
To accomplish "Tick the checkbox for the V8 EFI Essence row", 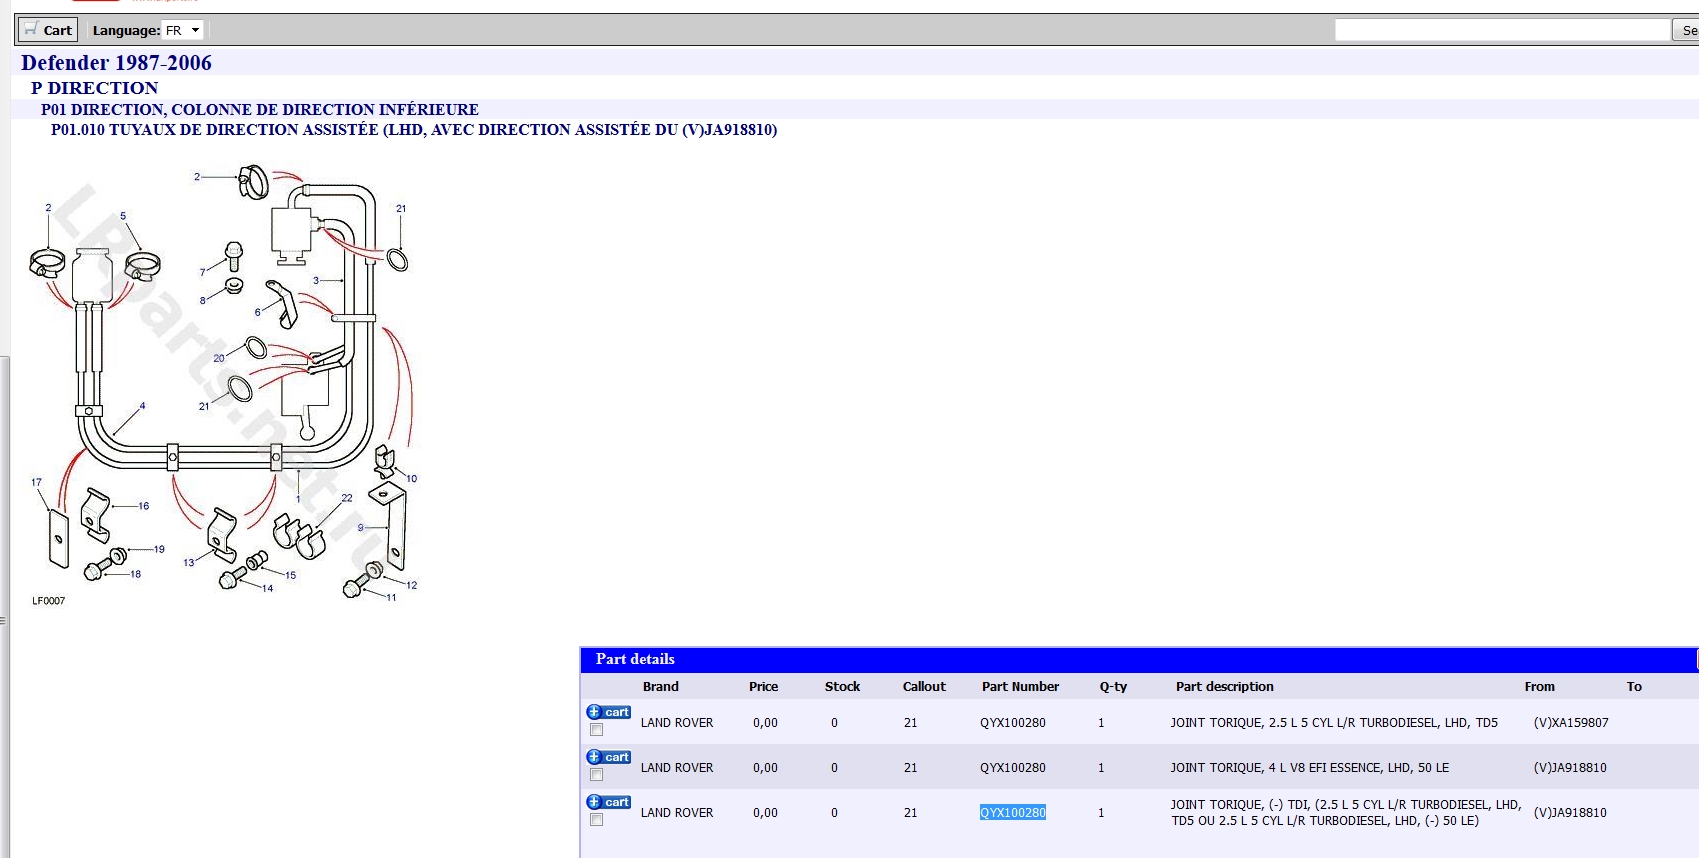I will click(x=597, y=775).
